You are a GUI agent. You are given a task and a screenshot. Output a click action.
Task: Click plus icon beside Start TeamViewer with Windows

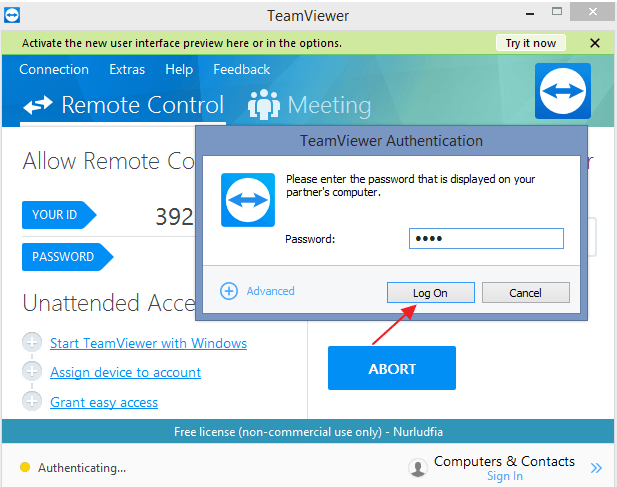(32, 342)
